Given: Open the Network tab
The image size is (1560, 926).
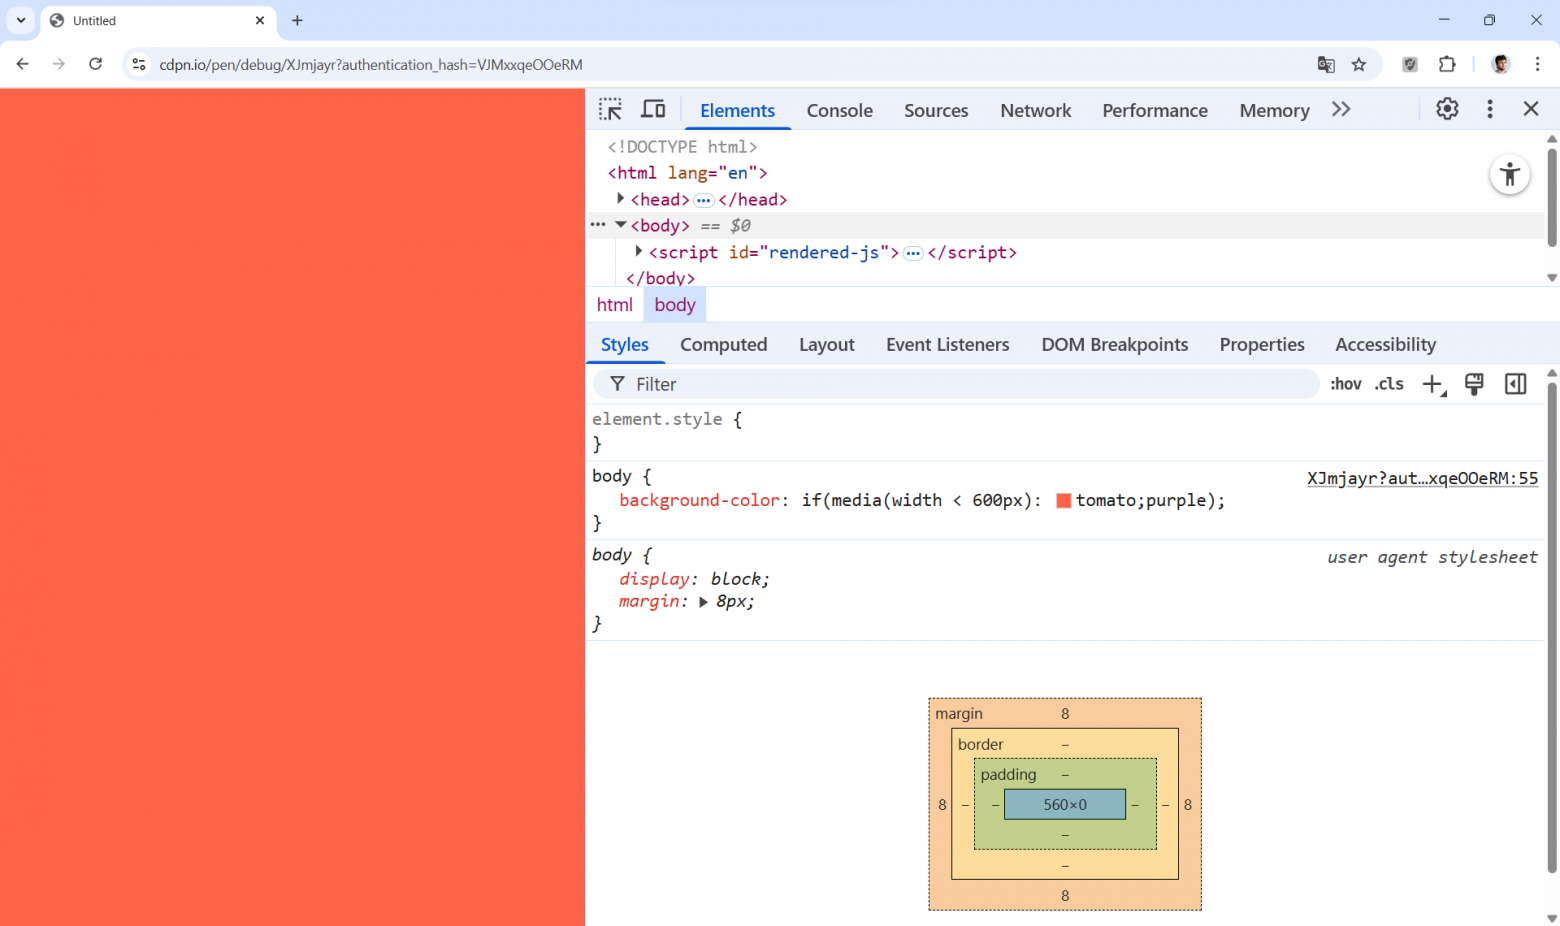Looking at the screenshot, I should (1035, 110).
